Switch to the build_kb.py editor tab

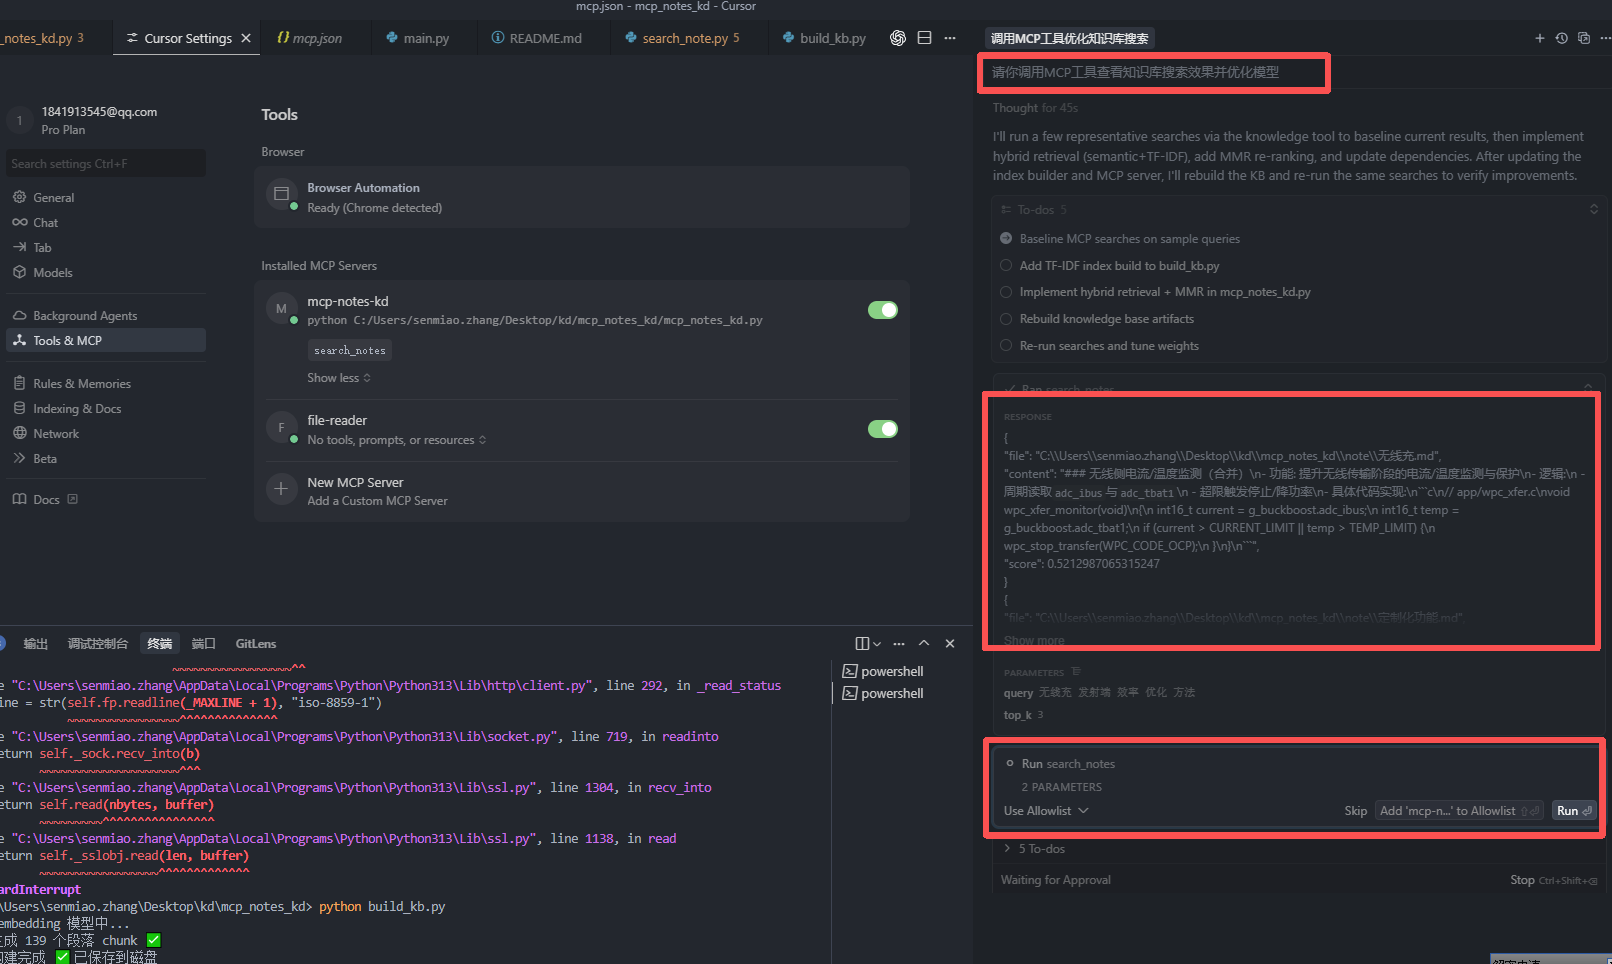point(824,38)
